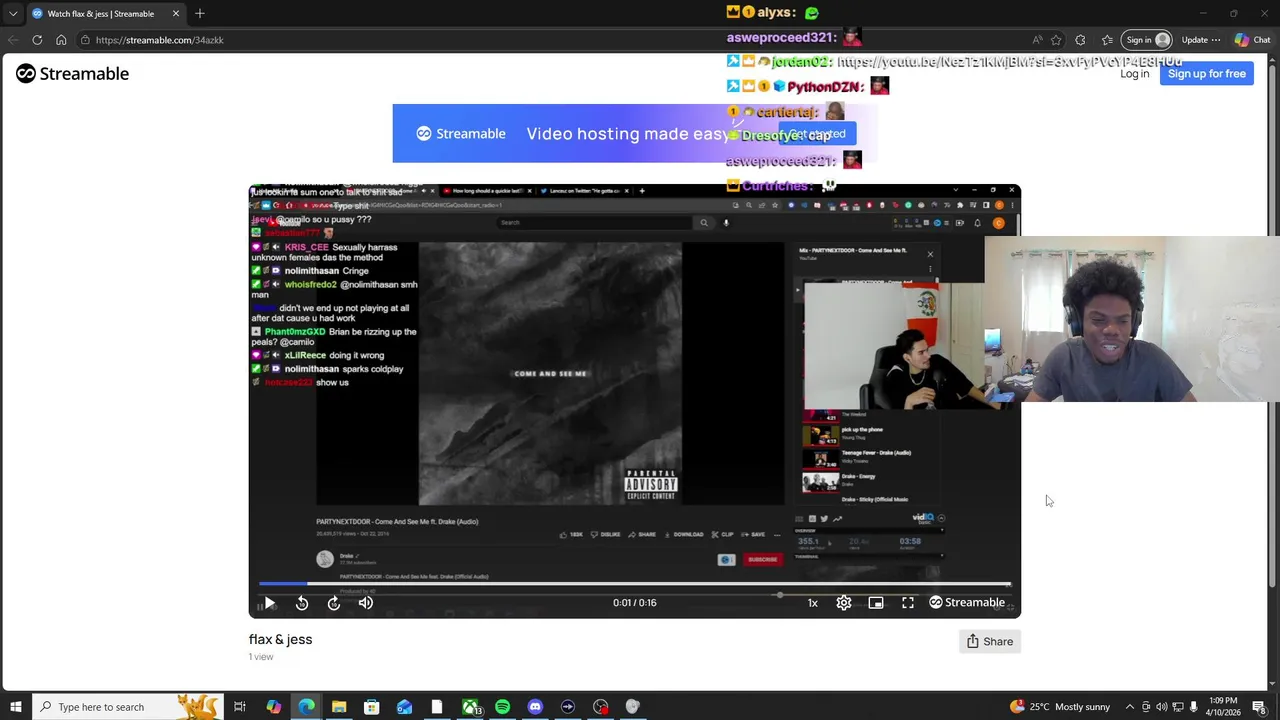Show hidden system tray icons
The width and height of the screenshot is (1280, 720).
(x=1130, y=707)
